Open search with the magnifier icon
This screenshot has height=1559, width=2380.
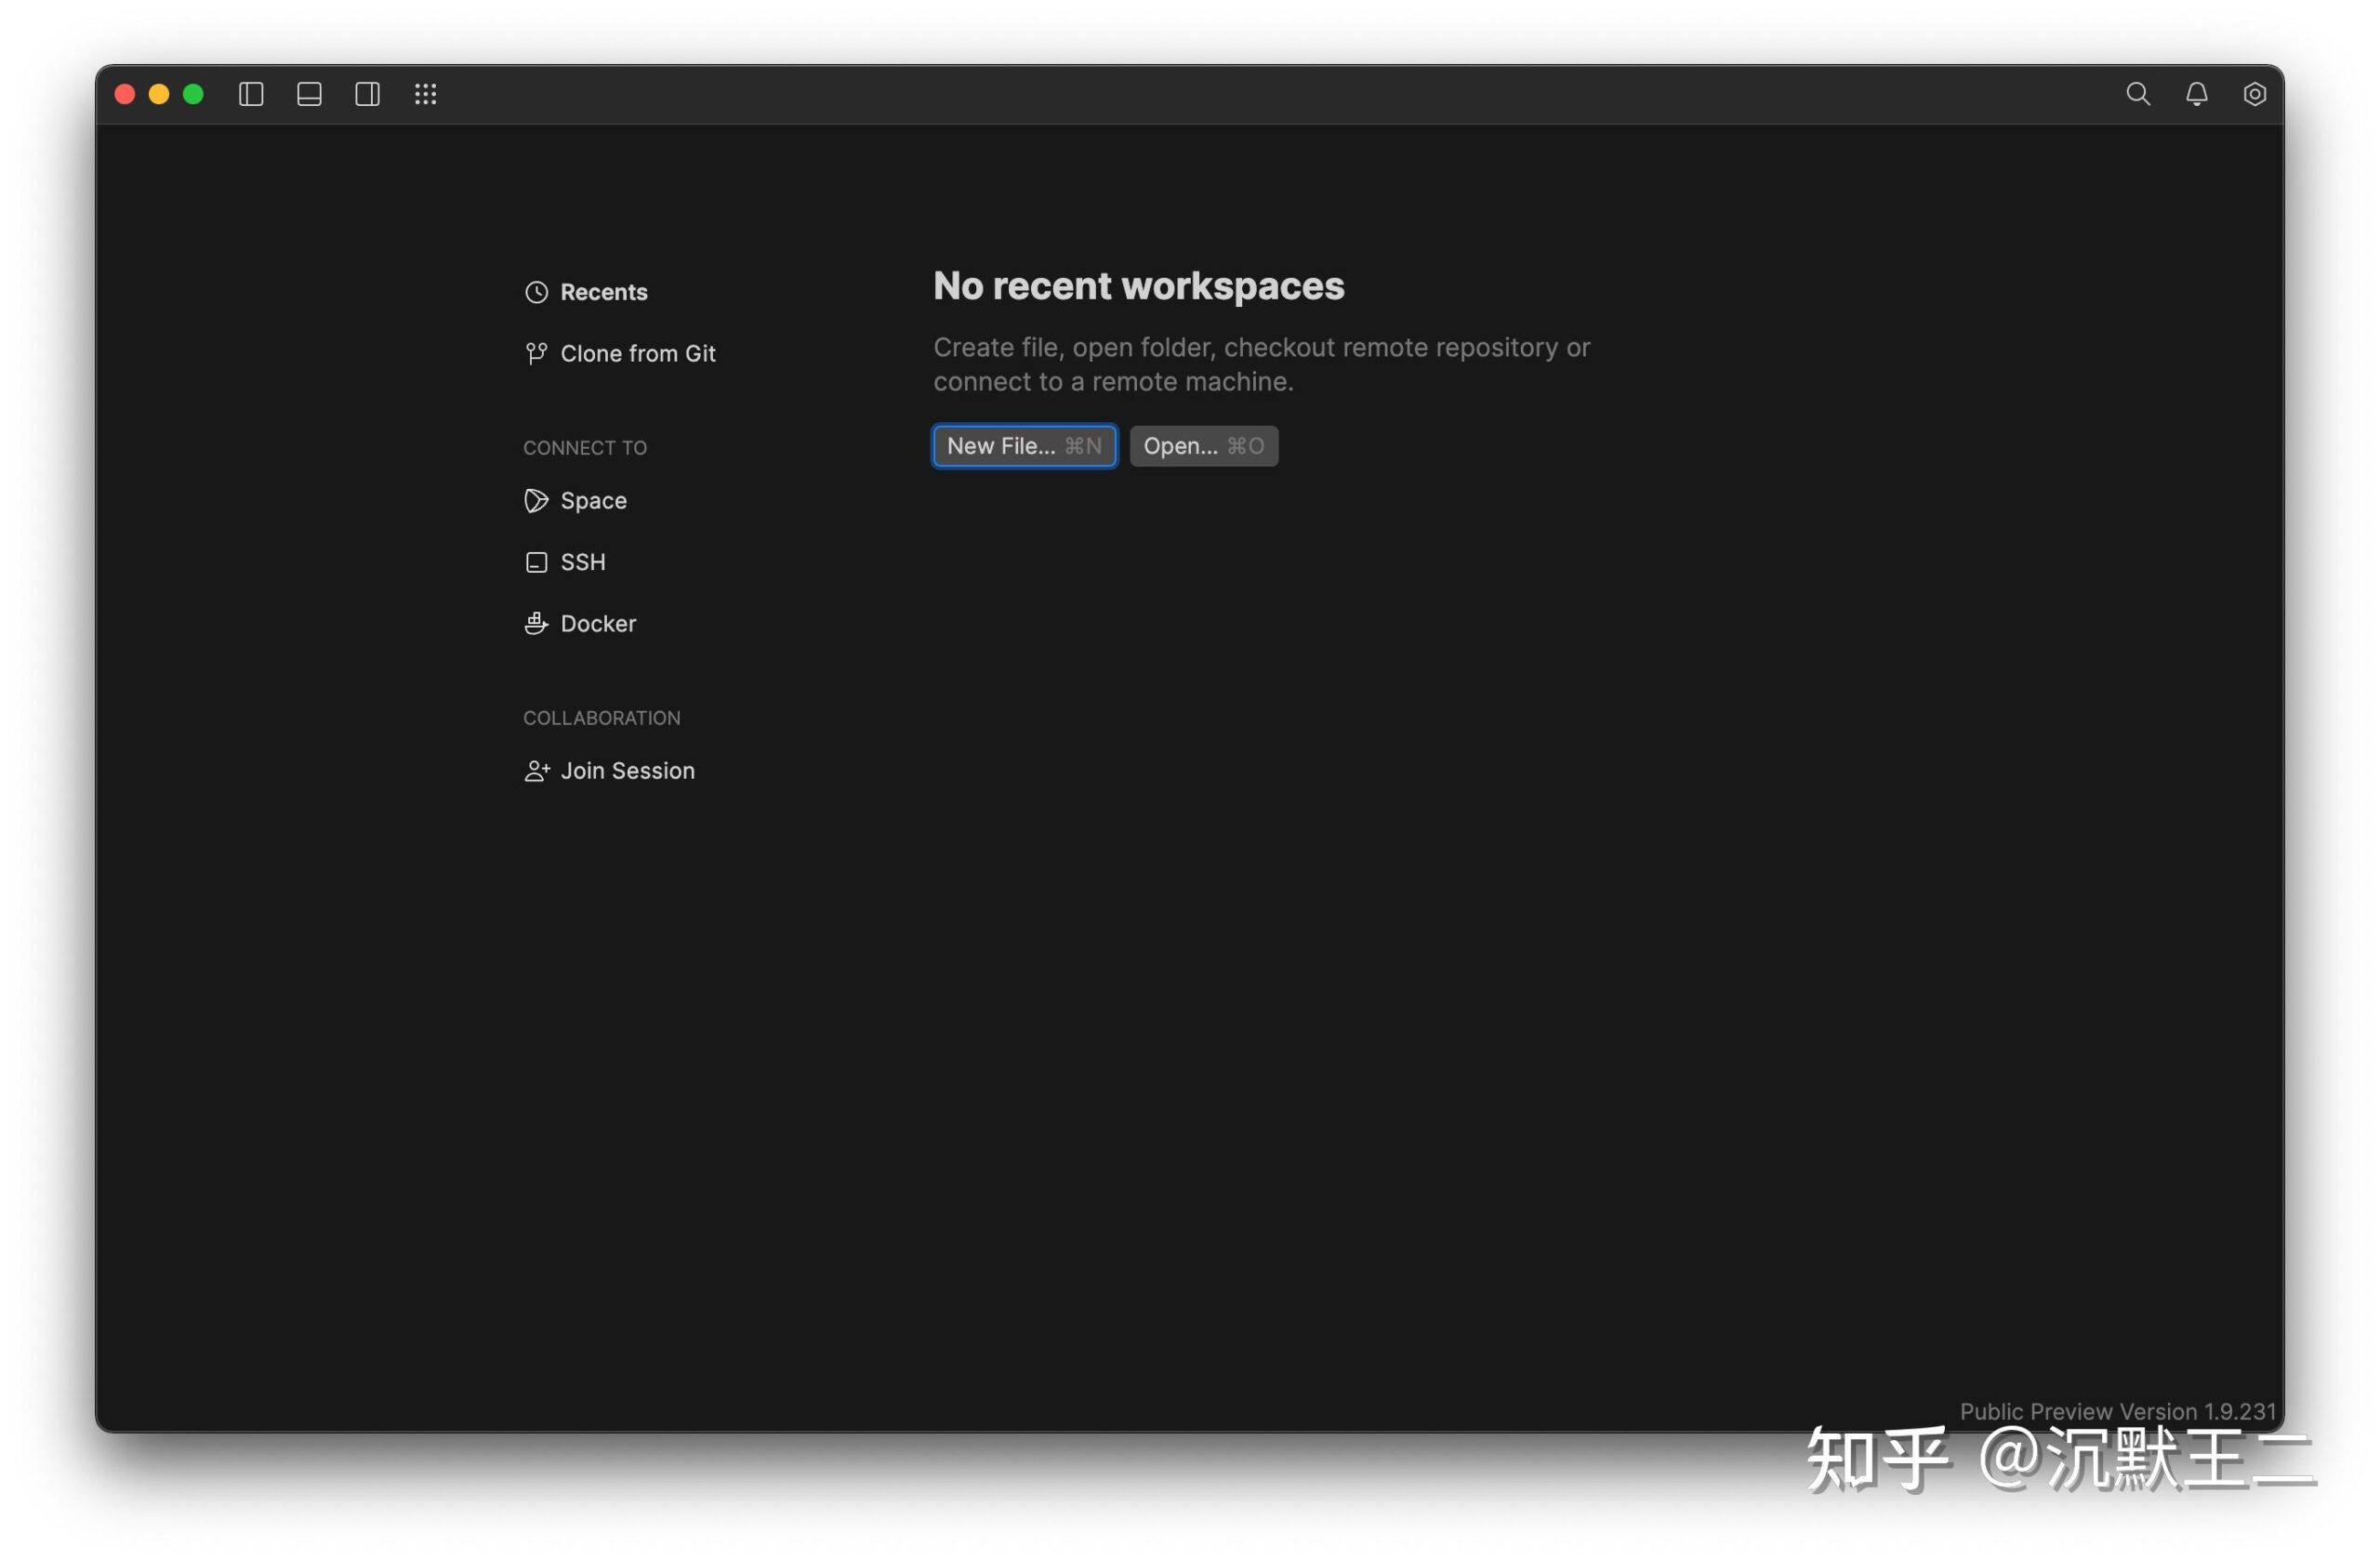pyautogui.click(x=2137, y=94)
